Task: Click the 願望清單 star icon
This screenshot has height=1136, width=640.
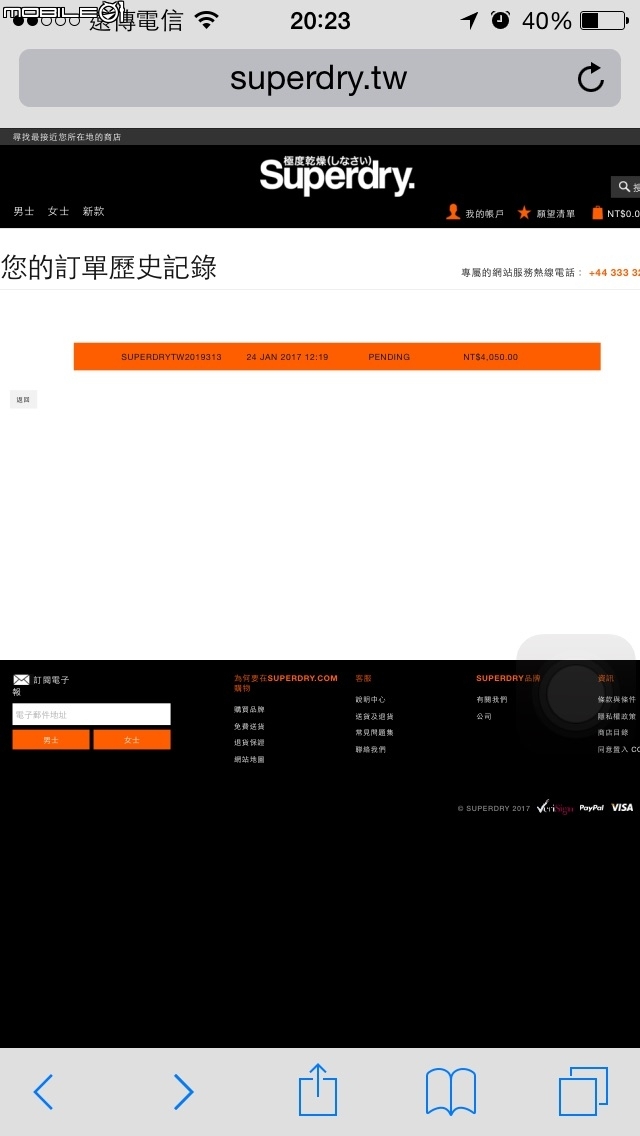Action: pyautogui.click(x=524, y=212)
